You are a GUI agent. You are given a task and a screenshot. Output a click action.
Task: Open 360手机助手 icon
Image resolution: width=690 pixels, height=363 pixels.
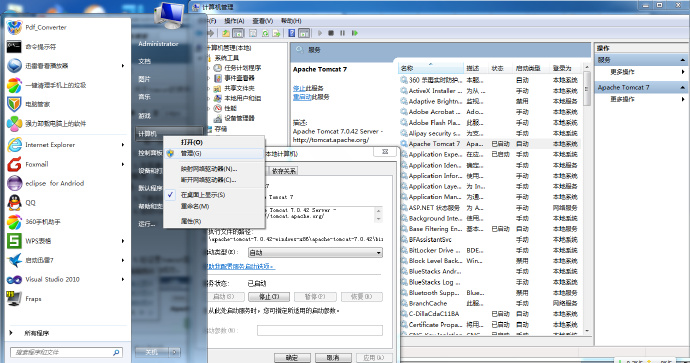tap(14, 222)
